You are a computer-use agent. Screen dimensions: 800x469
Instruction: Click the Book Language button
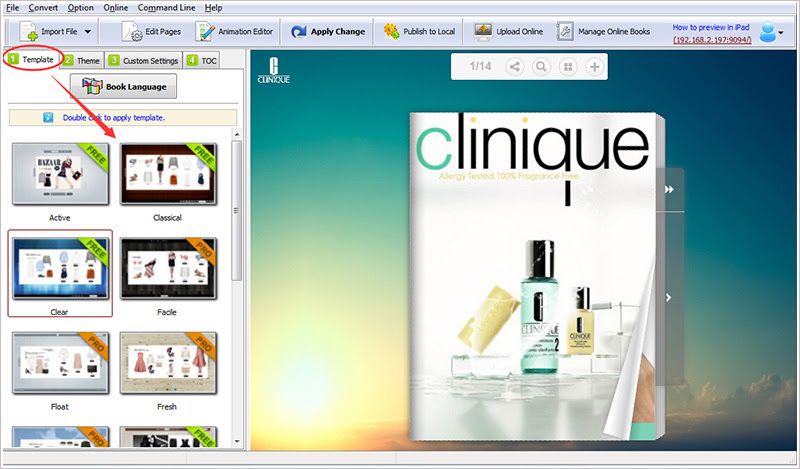point(123,86)
